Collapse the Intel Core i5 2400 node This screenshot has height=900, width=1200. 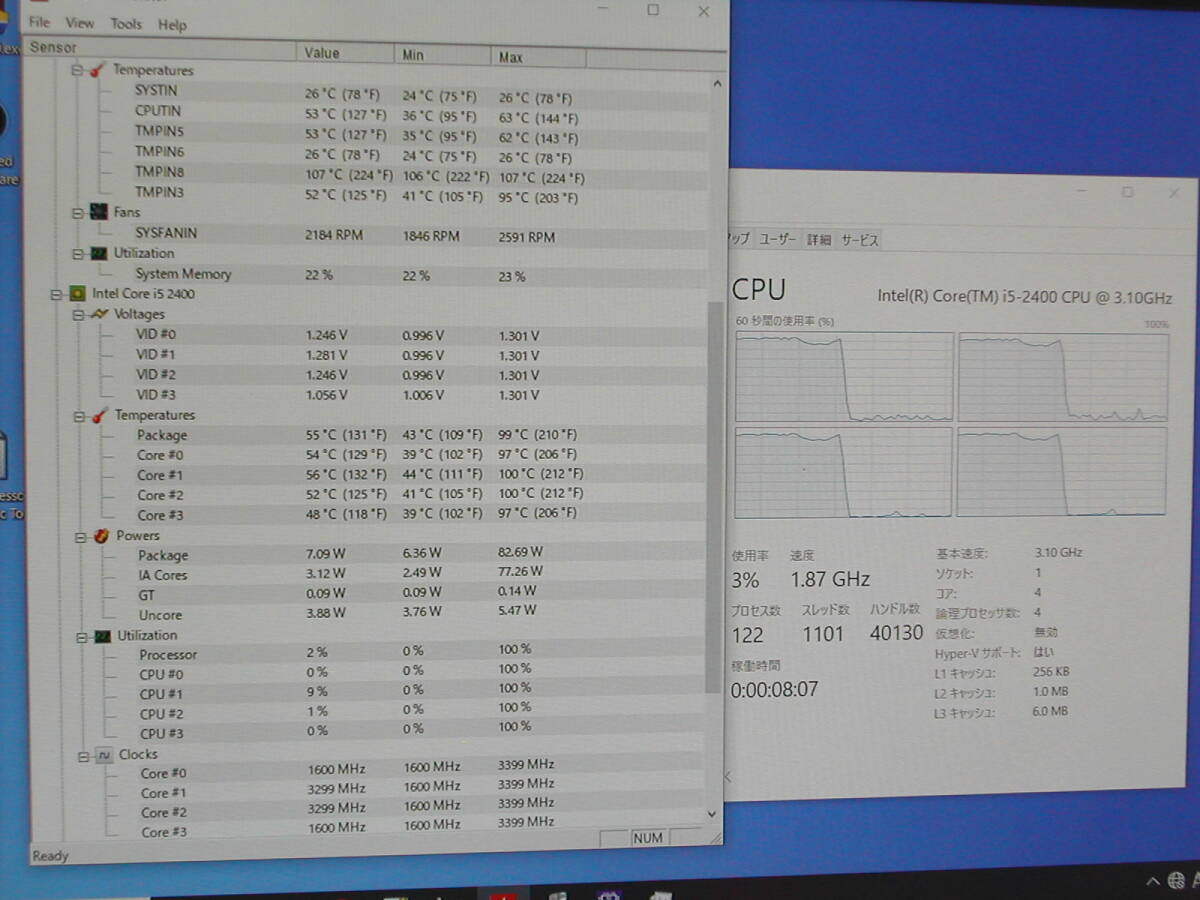(x=56, y=294)
